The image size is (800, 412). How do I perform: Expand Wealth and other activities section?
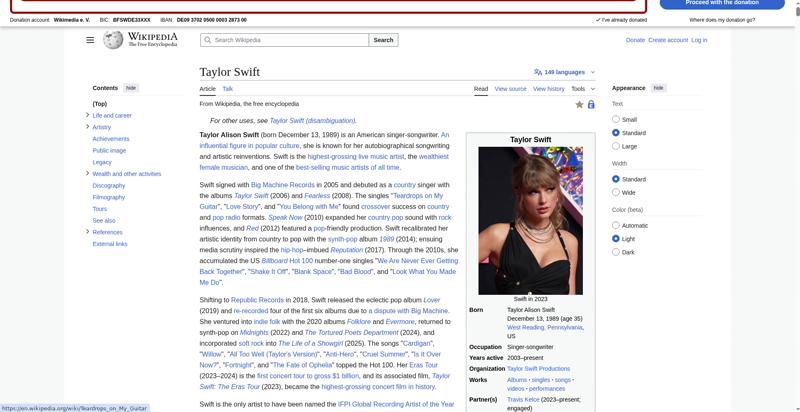[88, 174]
